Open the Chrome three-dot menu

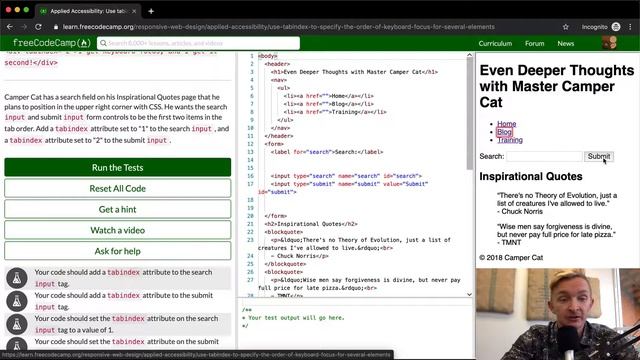(631, 27)
